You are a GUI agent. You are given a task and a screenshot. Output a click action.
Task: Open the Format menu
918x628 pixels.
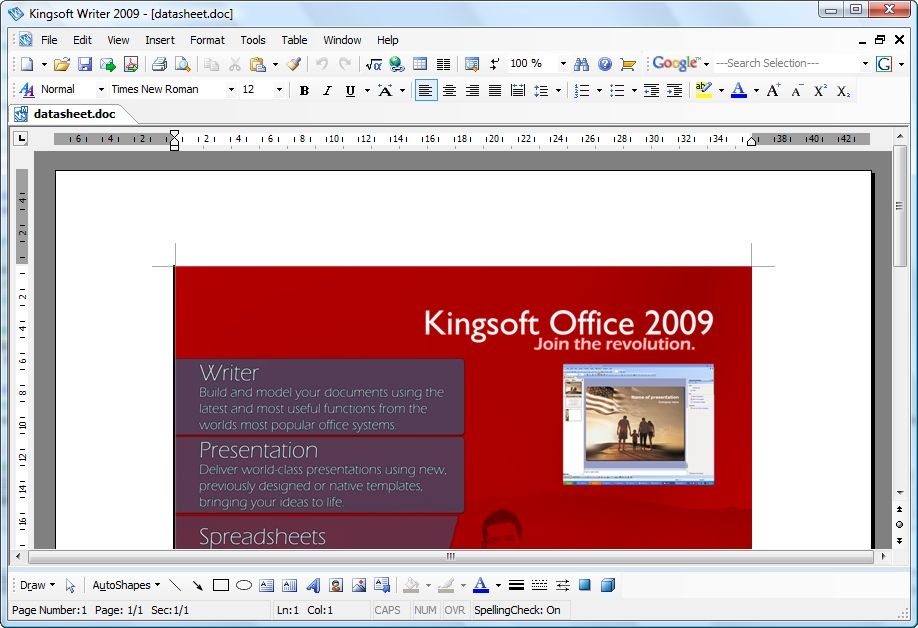(x=207, y=40)
